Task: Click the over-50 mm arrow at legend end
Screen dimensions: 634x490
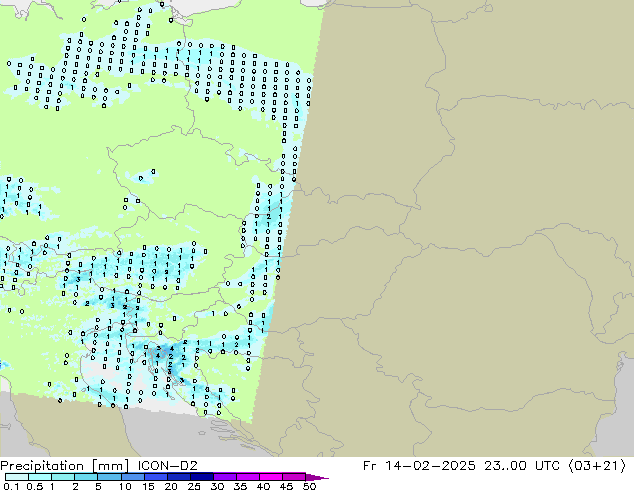Action: (x=317, y=477)
